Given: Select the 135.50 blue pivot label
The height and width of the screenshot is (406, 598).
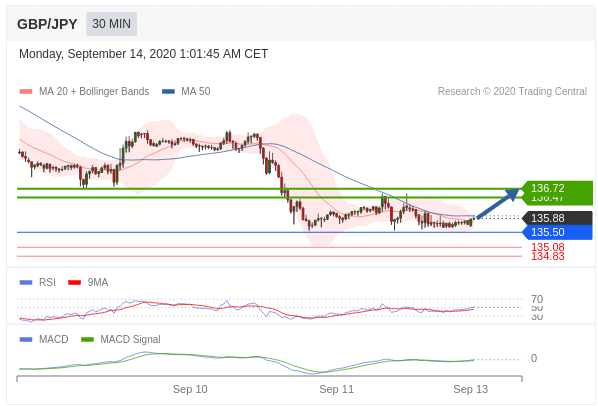Looking at the screenshot, I should [556, 232].
